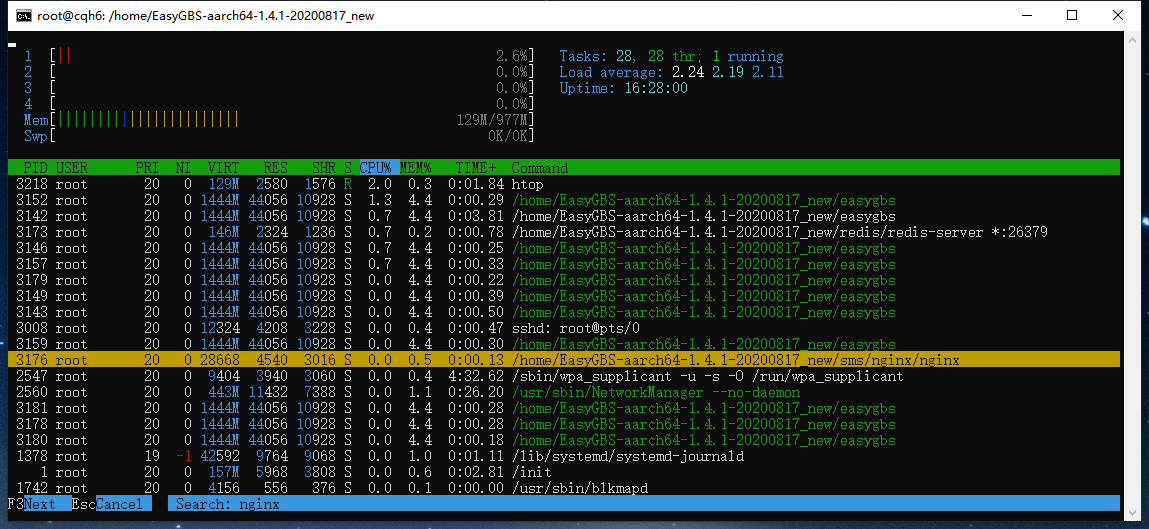
Task: Click Esc Cancel in the bottom bar
Action: tap(111, 504)
